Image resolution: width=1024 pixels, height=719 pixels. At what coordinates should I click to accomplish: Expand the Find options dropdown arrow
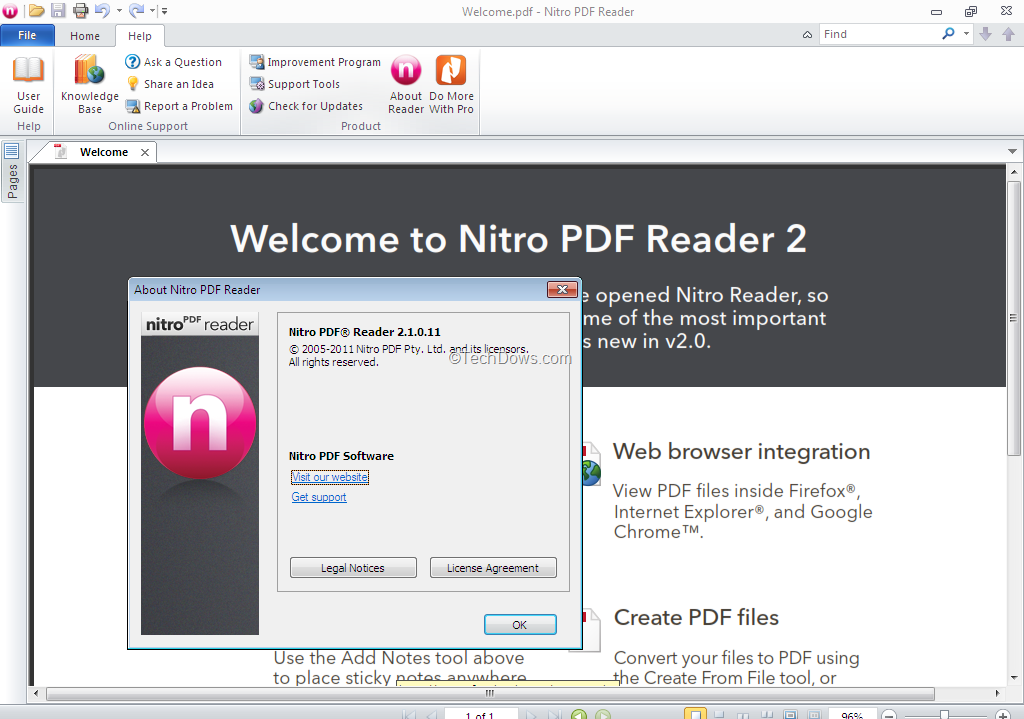(966, 34)
